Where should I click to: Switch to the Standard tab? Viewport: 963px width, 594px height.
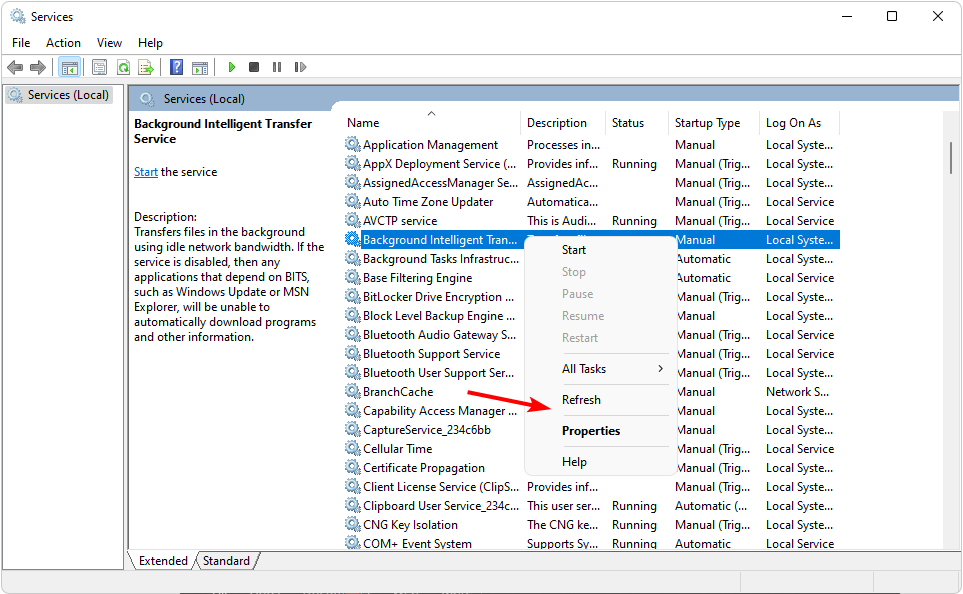[x=226, y=561]
